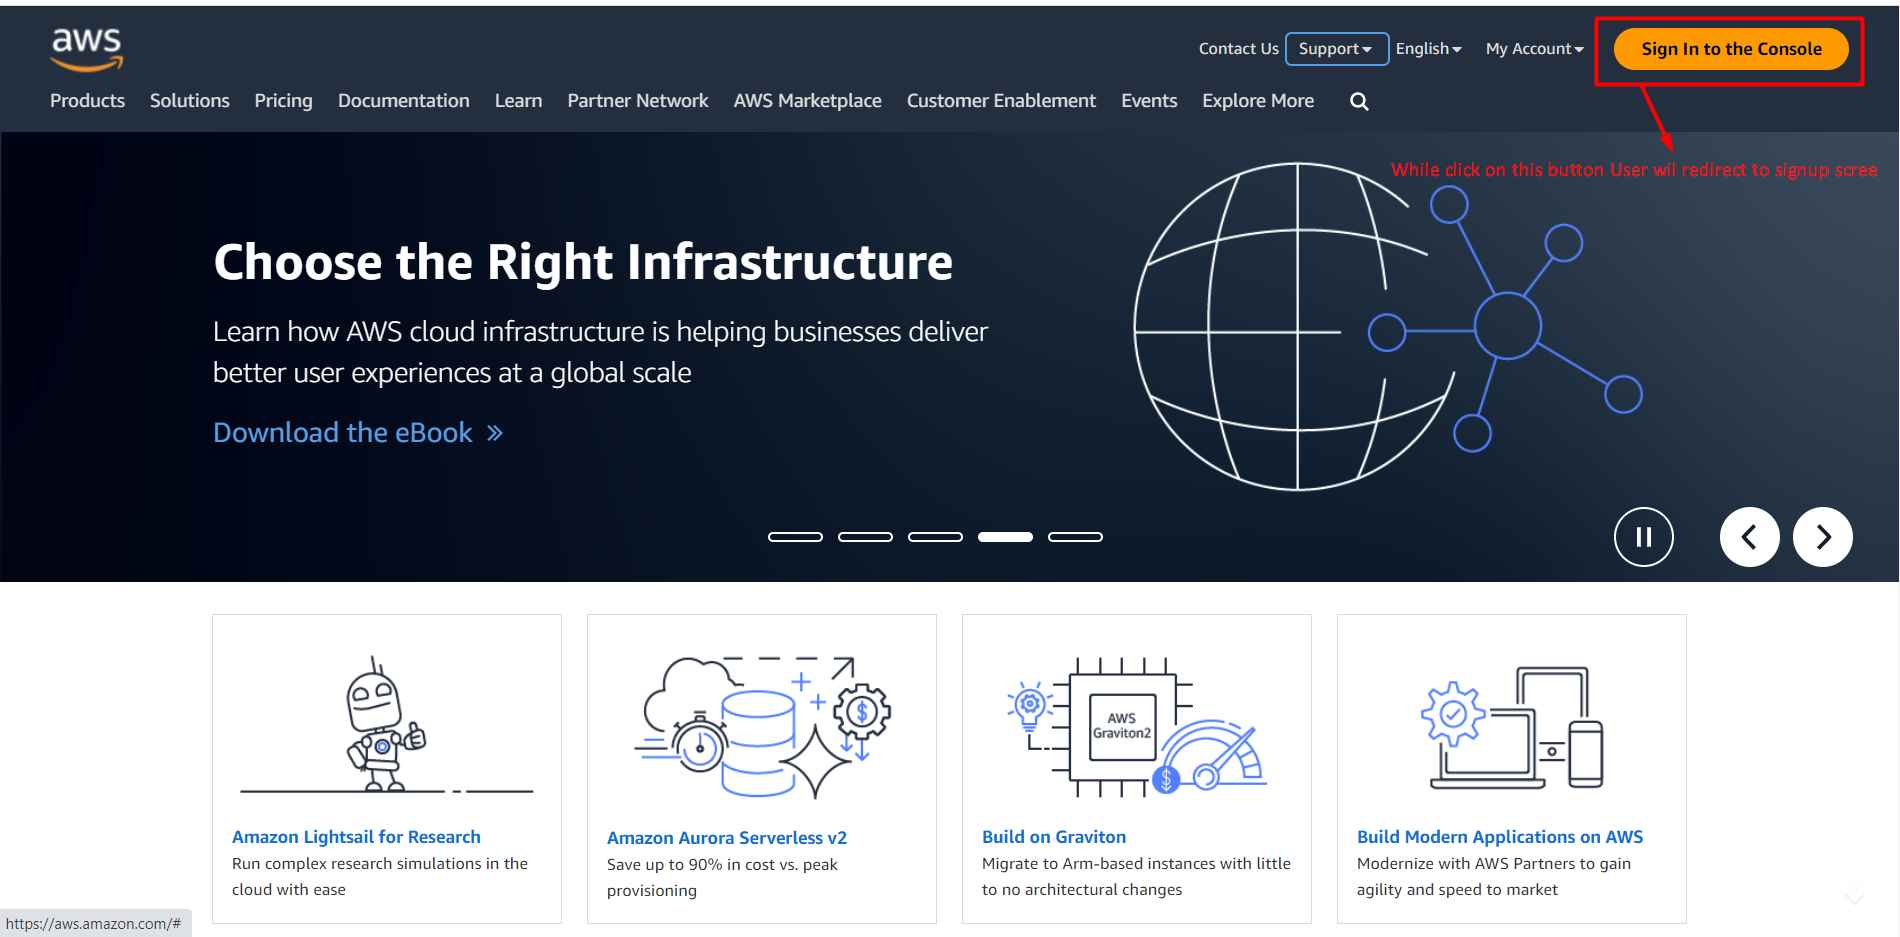Screen dimensions: 1900x937
Task: Select the fifth carousel slide indicator
Action: click(x=1075, y=537)
